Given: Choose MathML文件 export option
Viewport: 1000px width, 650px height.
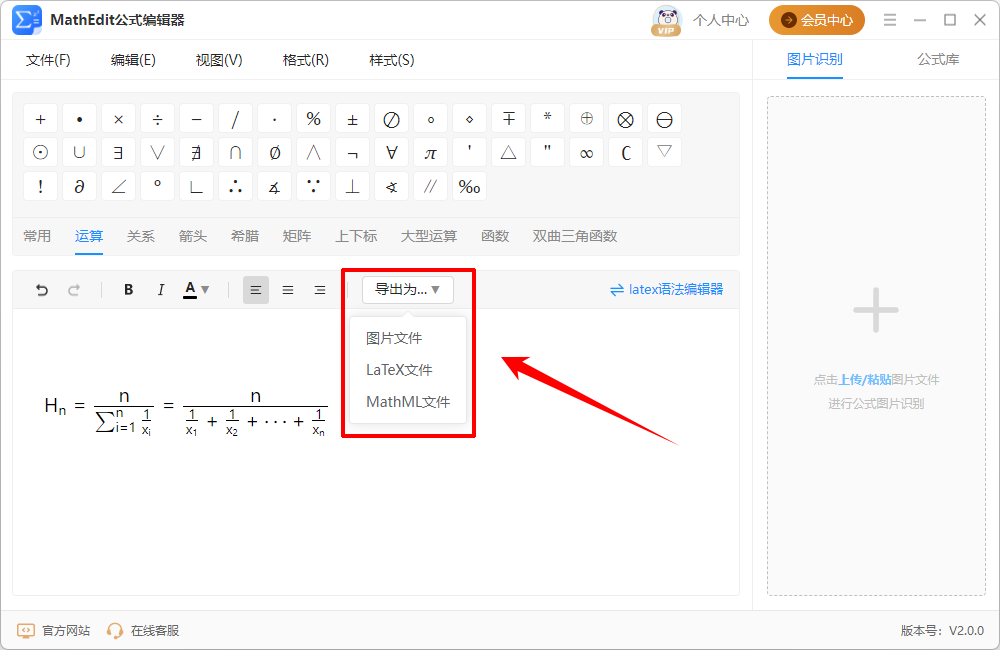Looking at the screenshot, I should tap(408, 402).
